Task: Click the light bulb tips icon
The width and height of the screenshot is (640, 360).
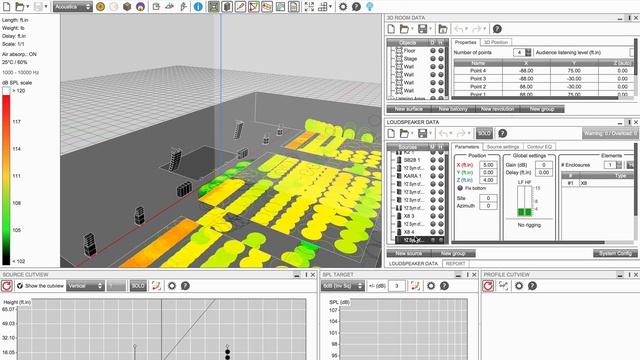Action: 369,7
